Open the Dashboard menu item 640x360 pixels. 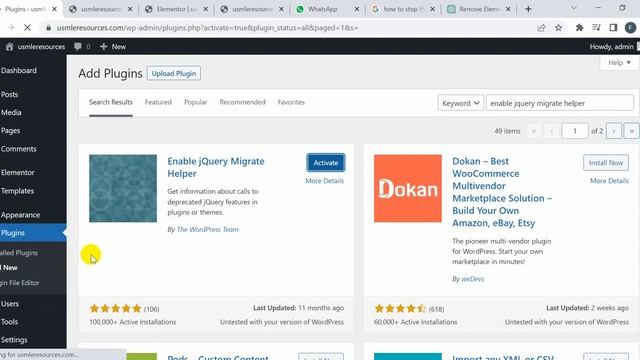click(19, 71)
